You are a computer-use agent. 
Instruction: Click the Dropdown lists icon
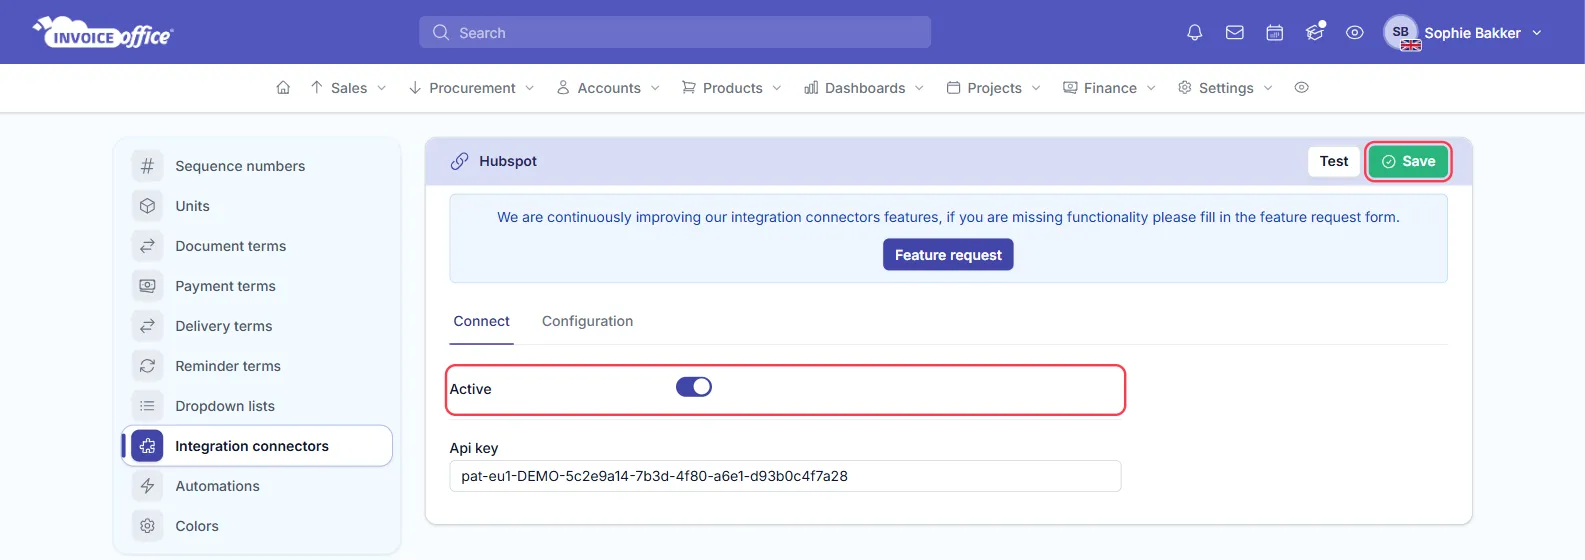pyautogui.click(x=147, y=406)
